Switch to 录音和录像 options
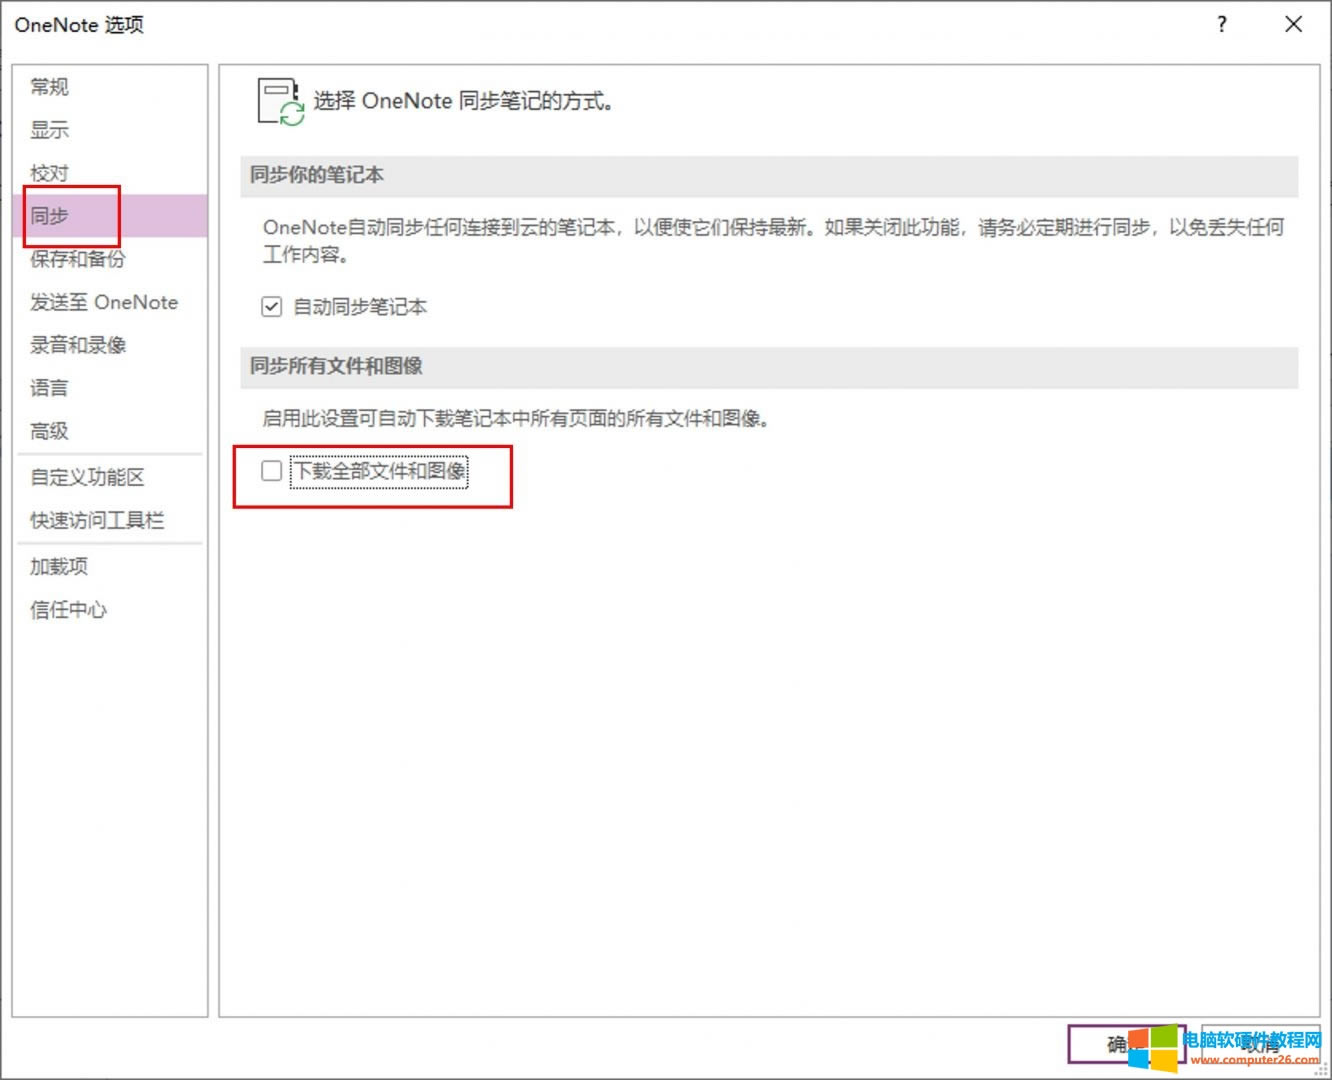This screenshot has height=1080, width=1332. click(x=78, y=345)
